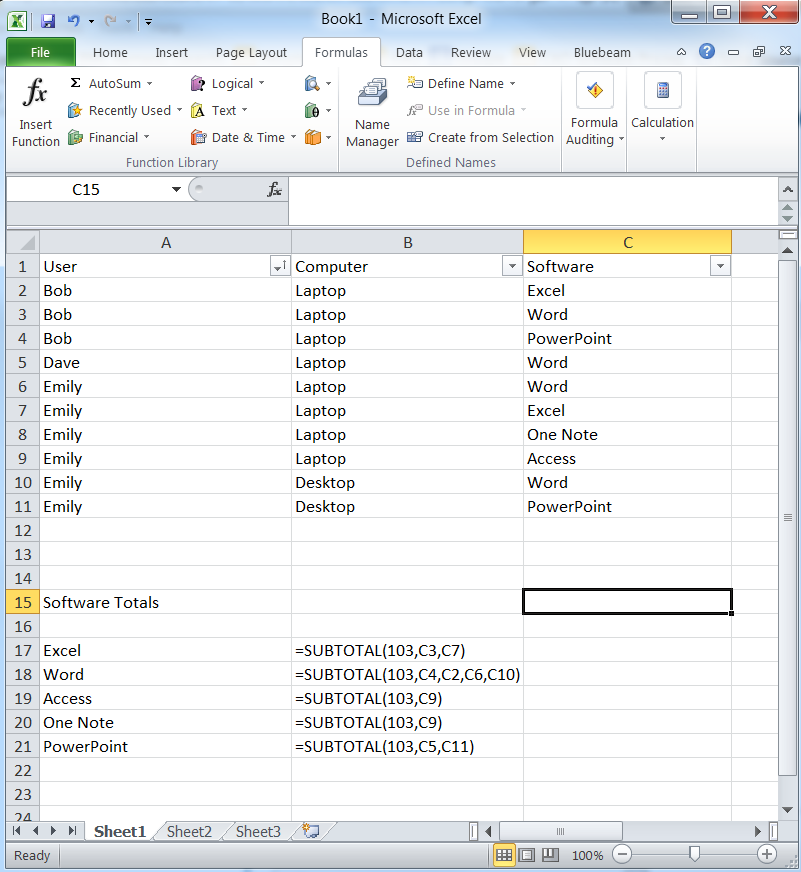Click the horizontal scrollbar thumb
The height and width of the screenshot is (872, 801).
(x=561, y=831)
